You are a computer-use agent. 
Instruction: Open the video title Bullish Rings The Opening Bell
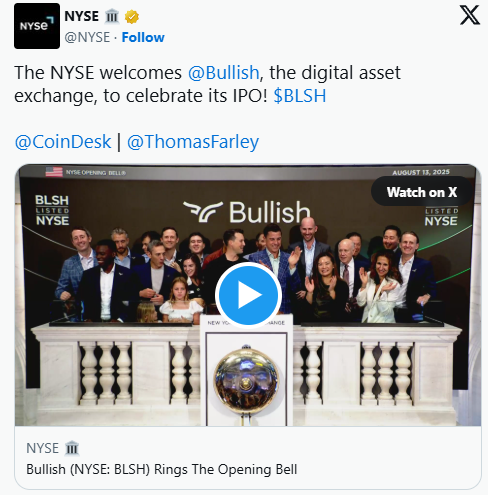click(x=162, y=469)
